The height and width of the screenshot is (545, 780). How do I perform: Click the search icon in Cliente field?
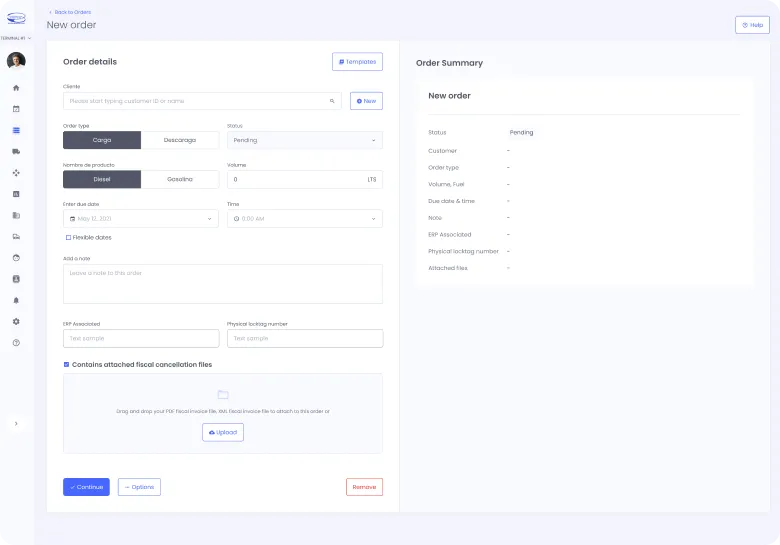pyautogui.click(x=332, y=101)
